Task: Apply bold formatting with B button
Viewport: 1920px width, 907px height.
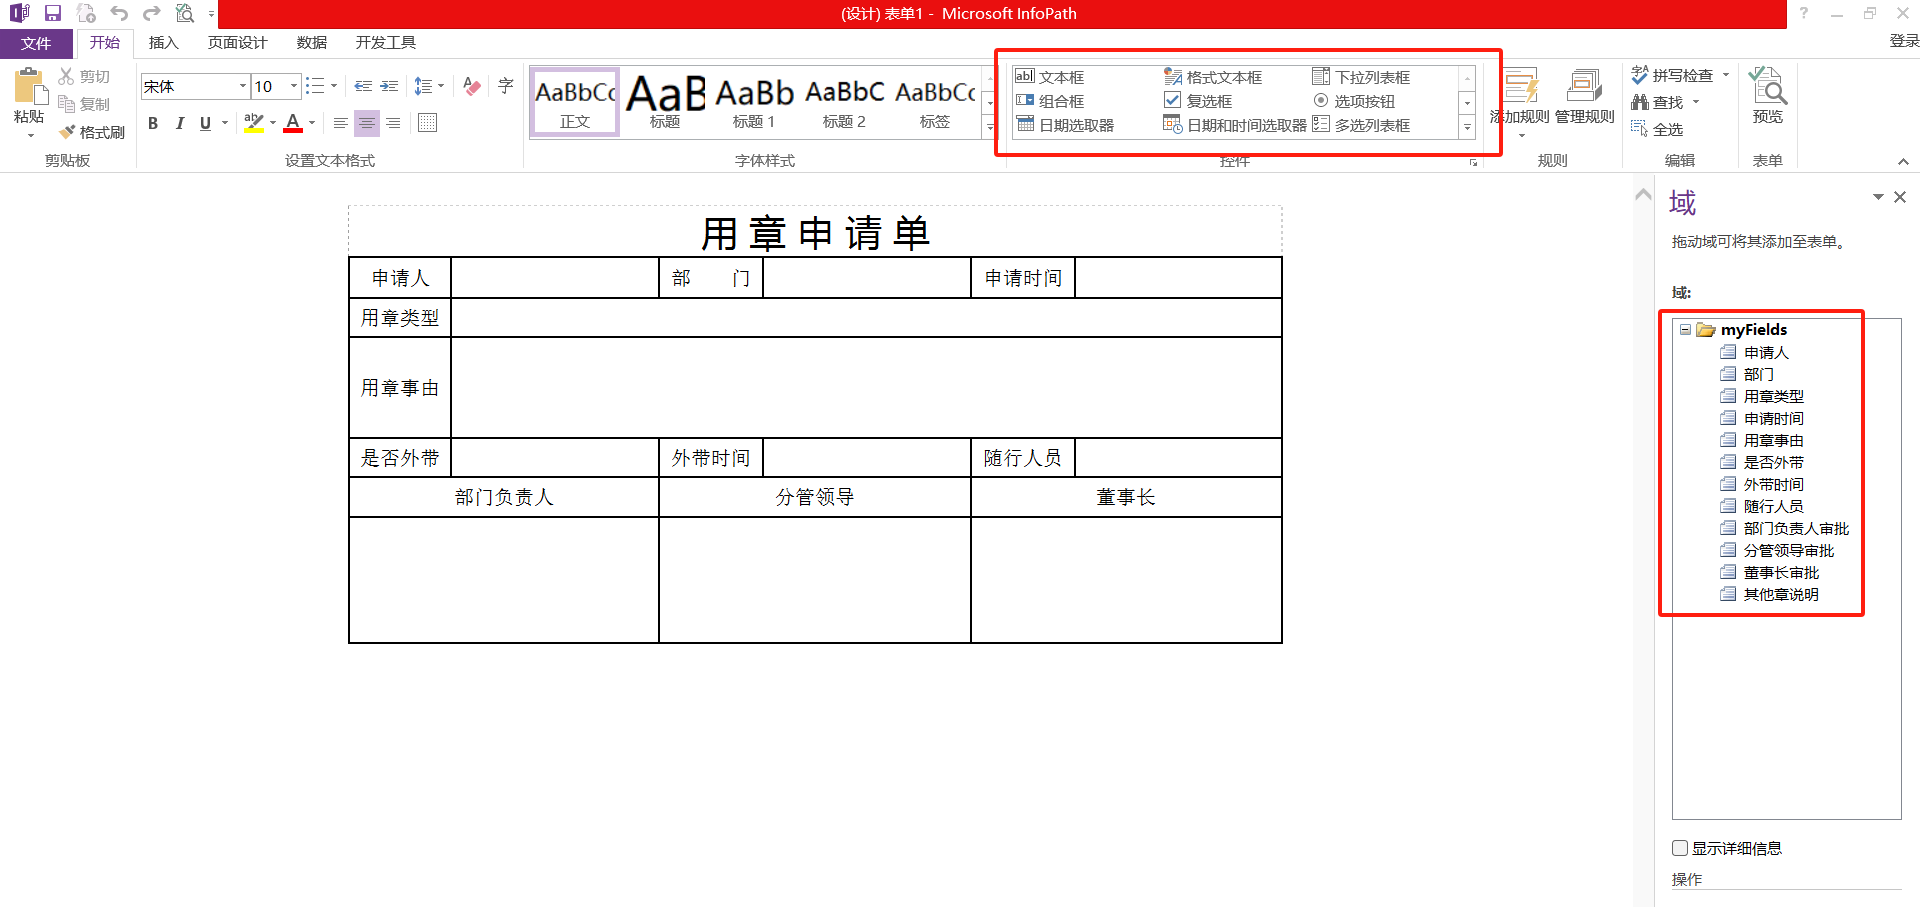Action: click(x=153, y=123)
